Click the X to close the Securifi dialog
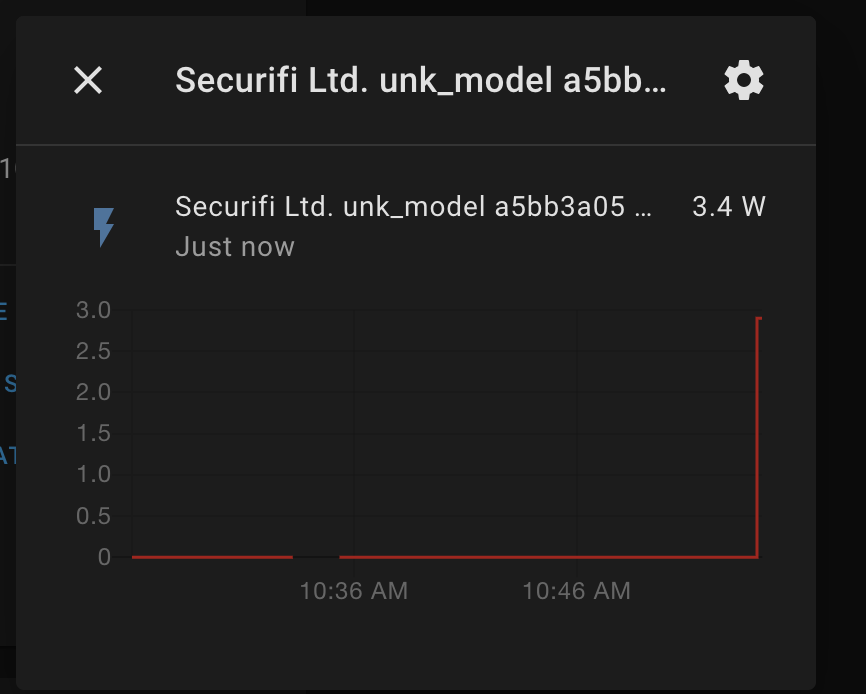This screenshot has width=866, height=694. pos(88,81)
